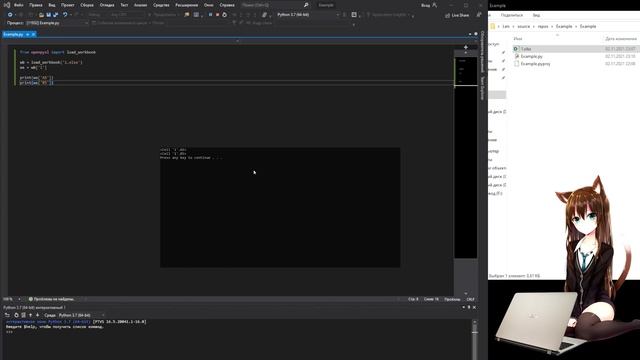
Task: Click the Visual Studio search box
Action: [x=274, y=5]
